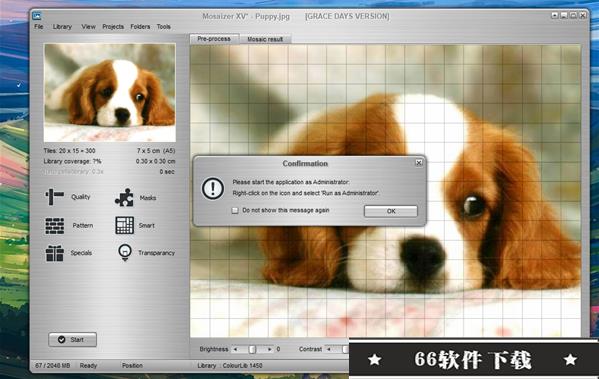599x379 pixels.
Task: Click 'Tiles: 20 x 15 = 300' text
Action: (x=70, y=151)
